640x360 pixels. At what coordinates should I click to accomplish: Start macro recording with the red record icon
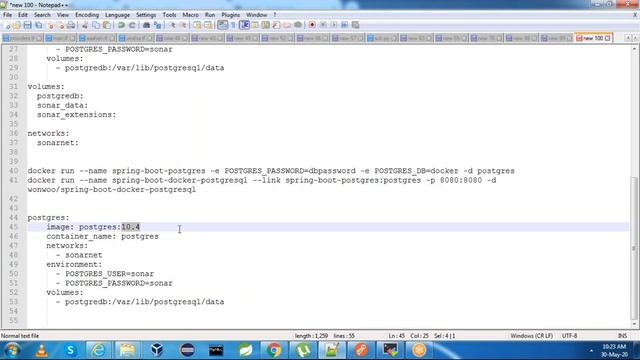coord(312,25)
